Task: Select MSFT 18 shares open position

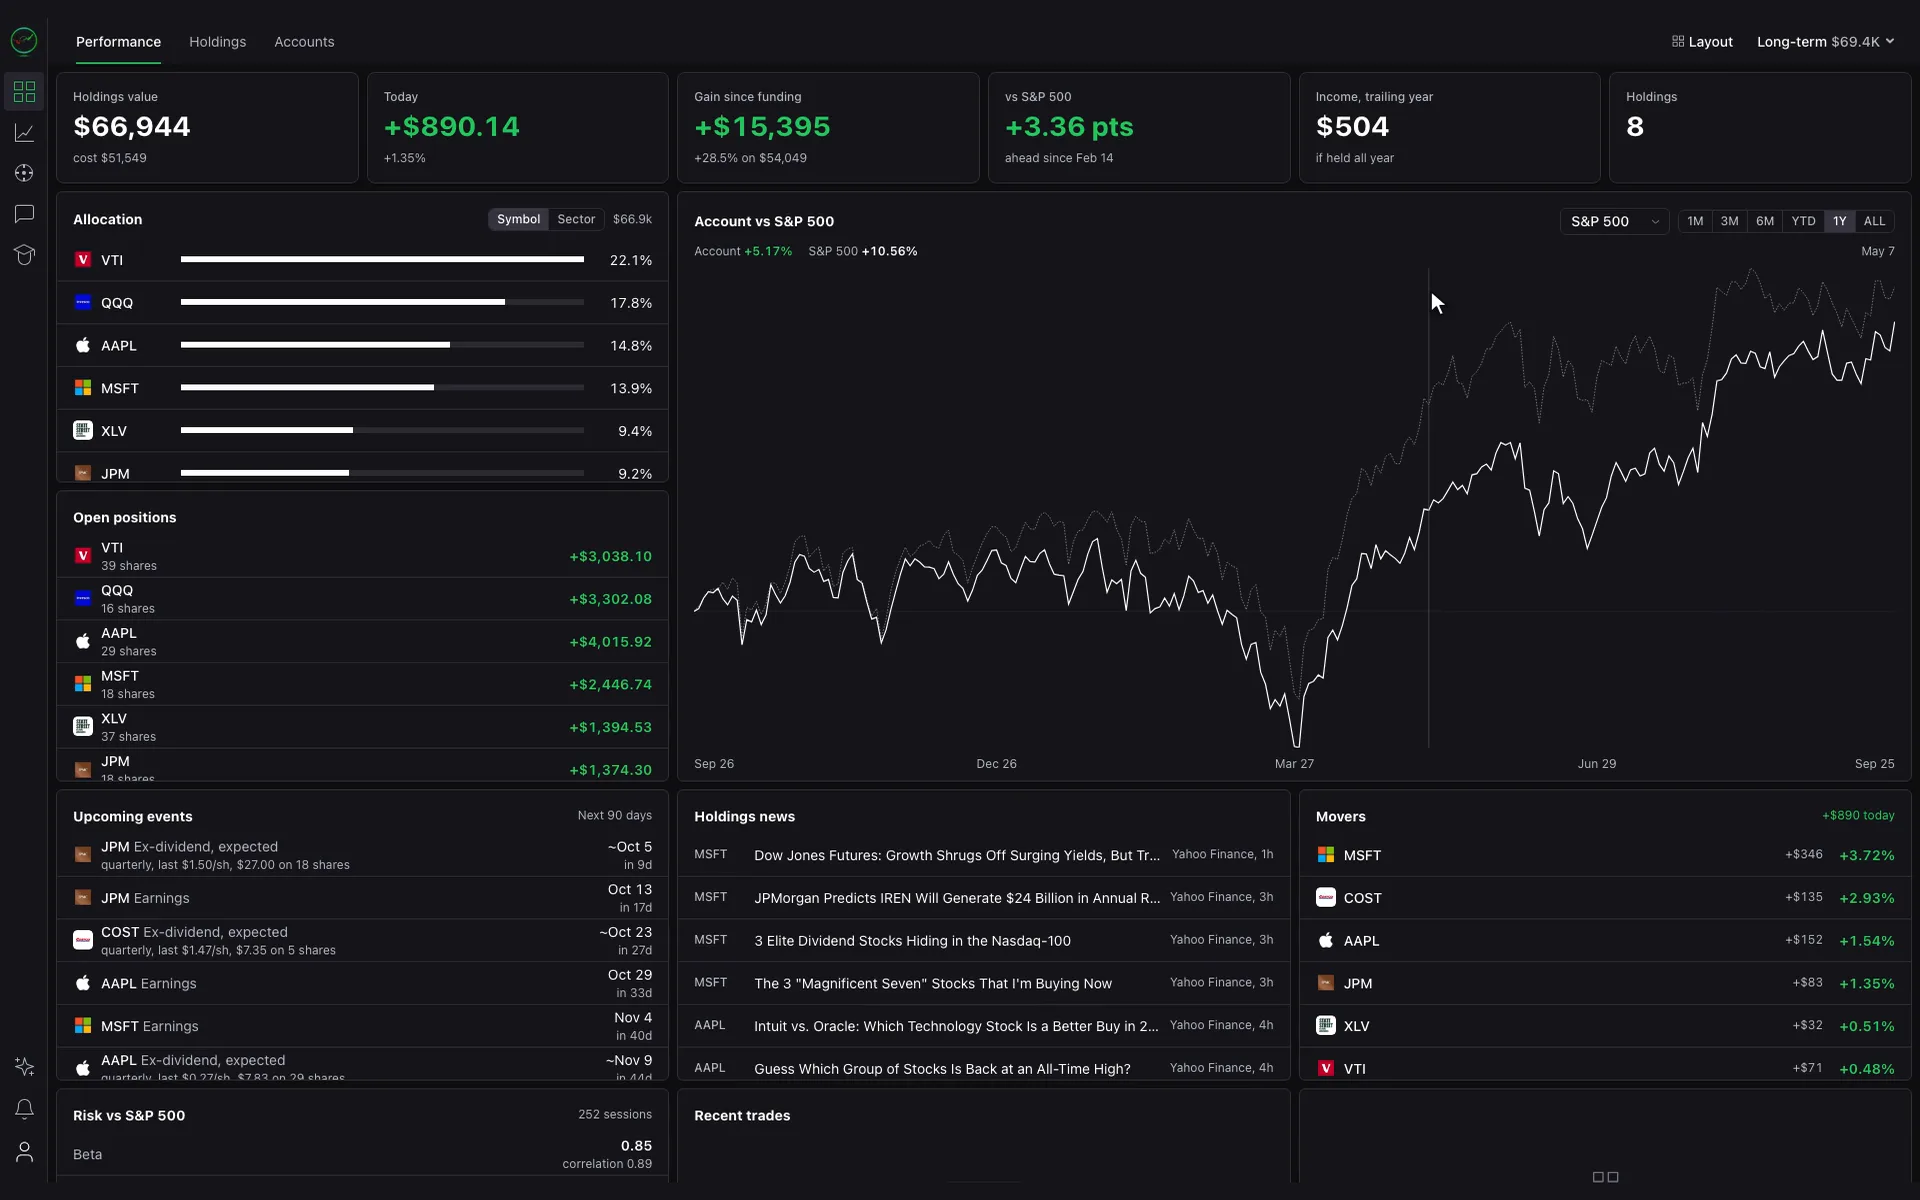Action: [x=362, y=684]
